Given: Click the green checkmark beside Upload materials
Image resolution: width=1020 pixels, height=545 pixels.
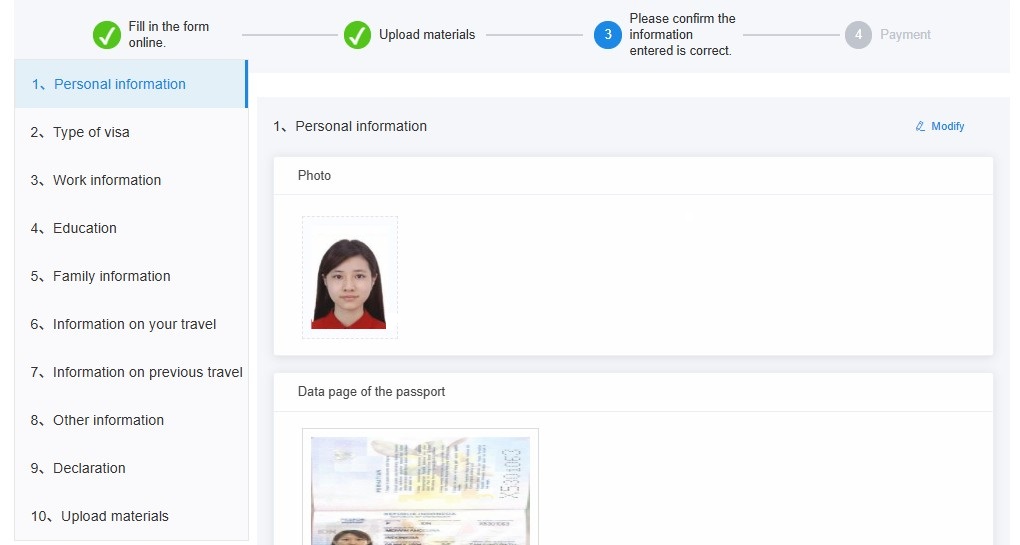Looking at the screenshot, I should pyautogui.click(x=357, y=35).
